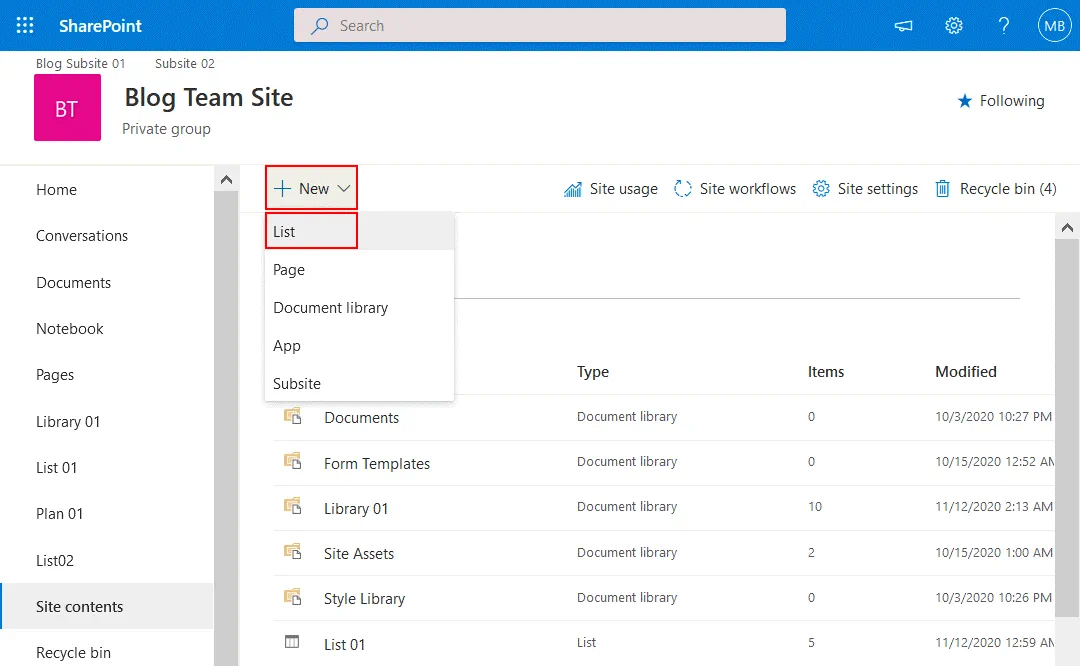Click the BT site logo tile
1080x666 pixels.
click(67, 108)
